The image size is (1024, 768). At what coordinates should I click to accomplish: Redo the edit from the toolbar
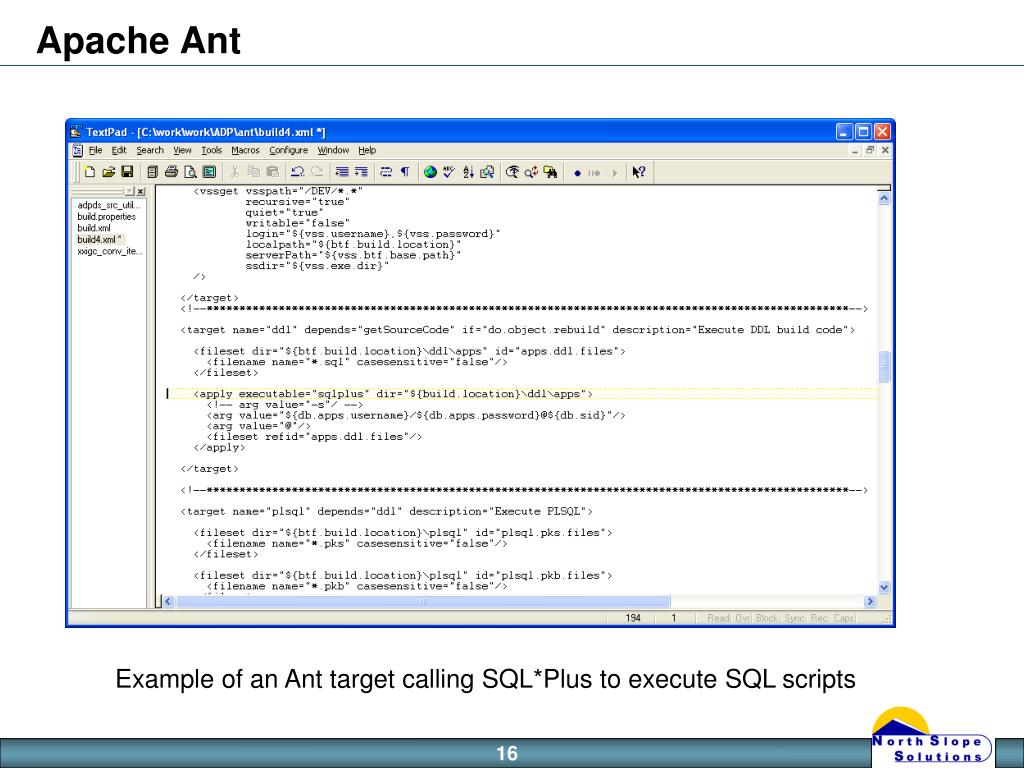point(317,172)
